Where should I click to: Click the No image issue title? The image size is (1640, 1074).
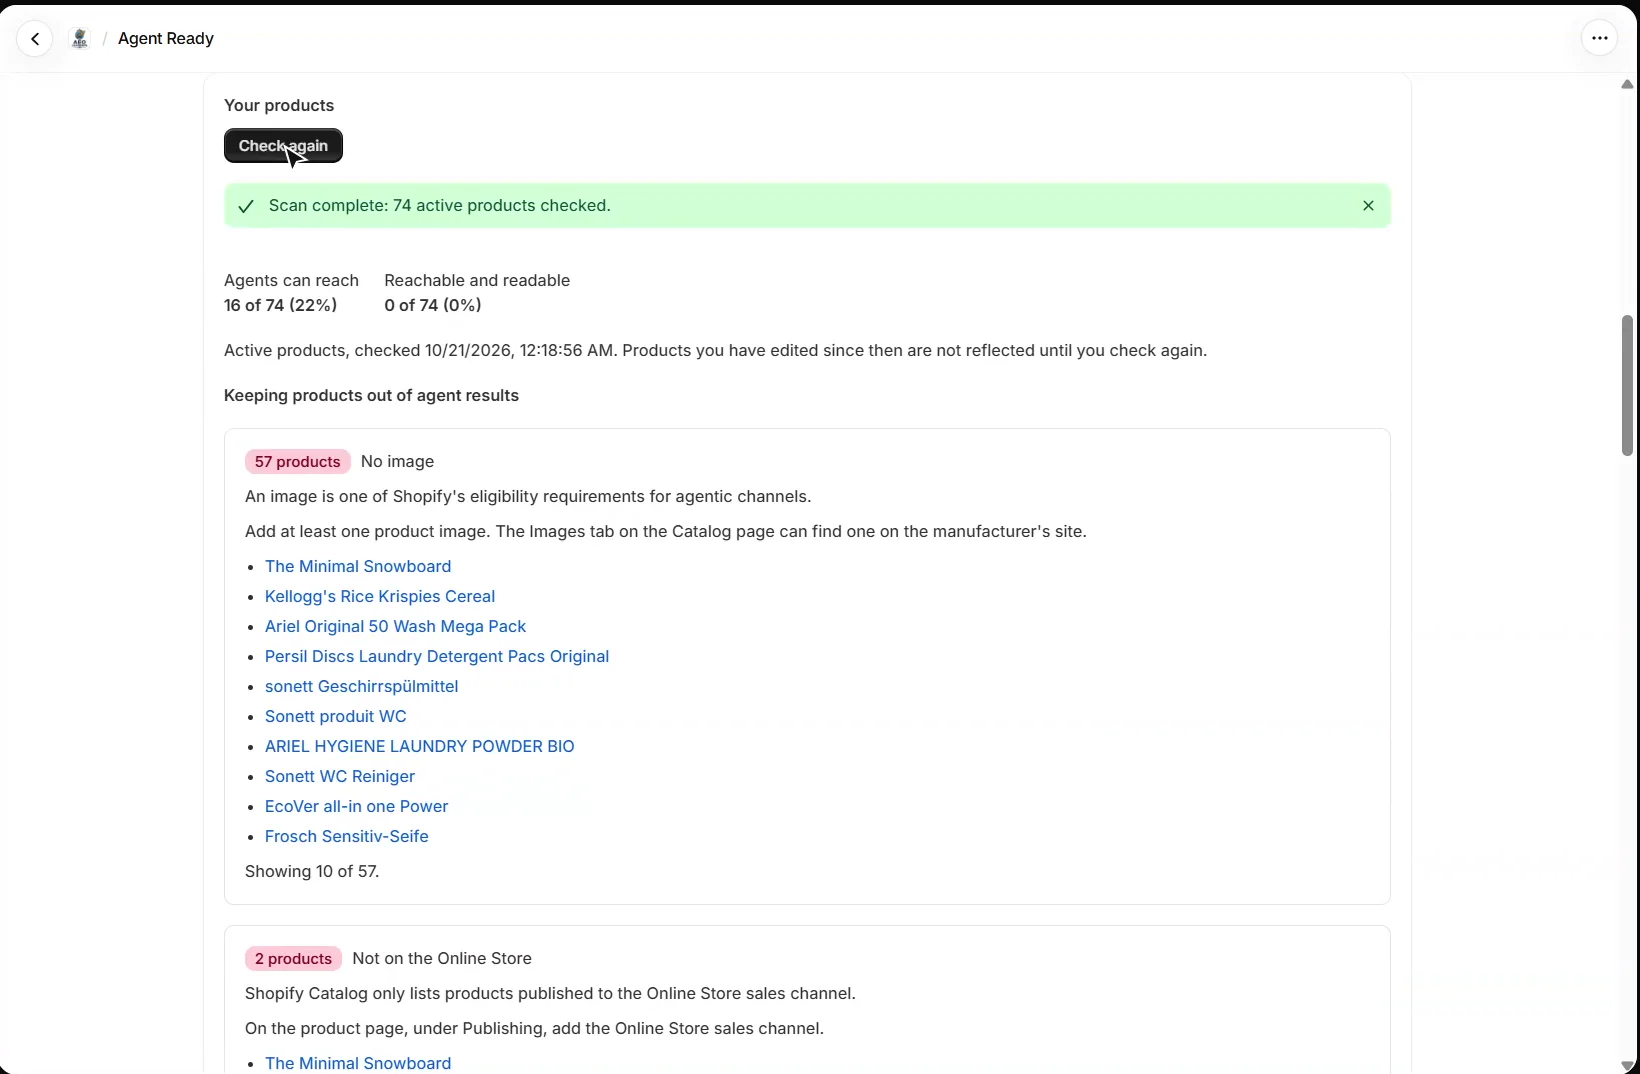pos(397,462)
